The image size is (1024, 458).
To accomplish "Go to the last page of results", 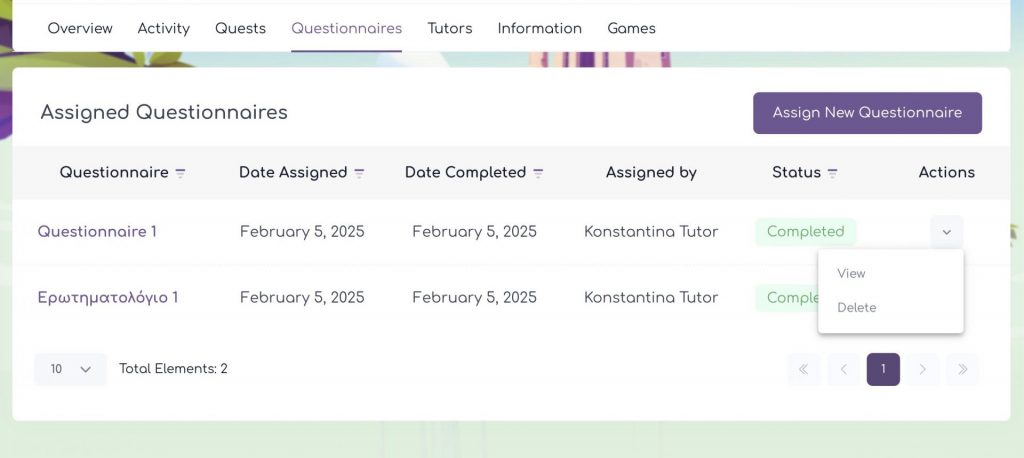I will [962, 369].
